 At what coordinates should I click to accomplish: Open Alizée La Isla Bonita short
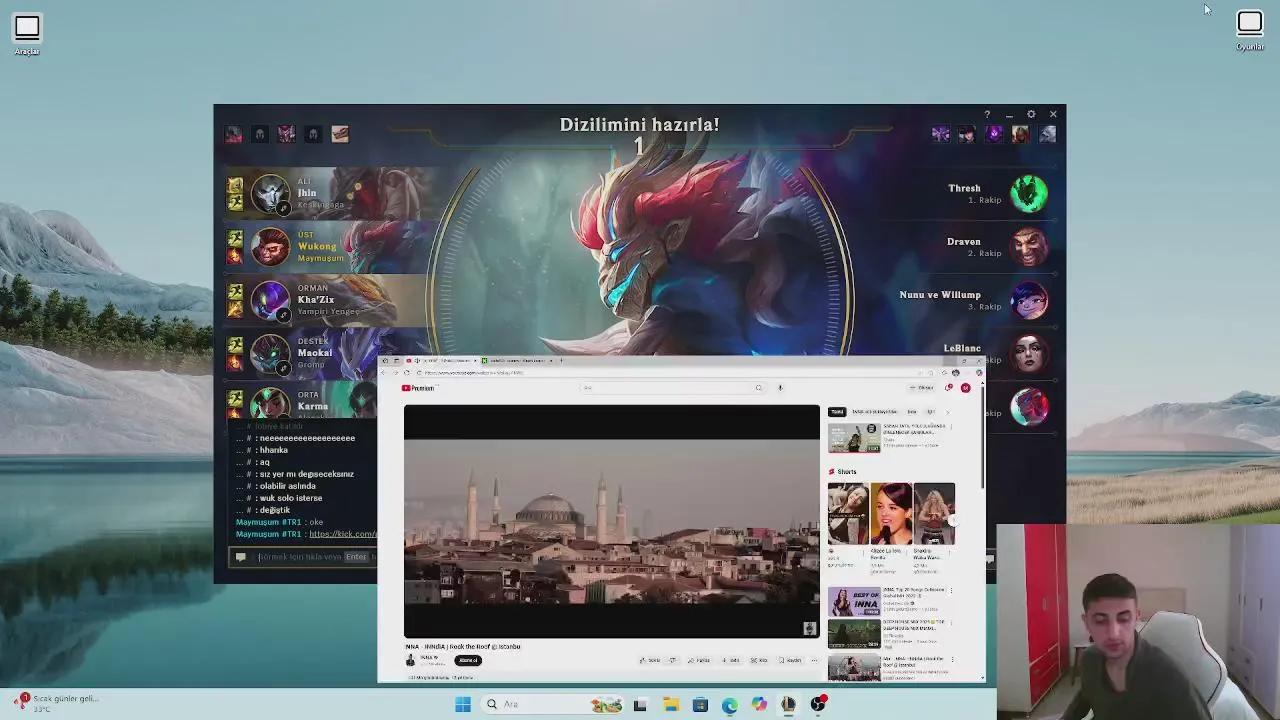click(x=891, y=514)
